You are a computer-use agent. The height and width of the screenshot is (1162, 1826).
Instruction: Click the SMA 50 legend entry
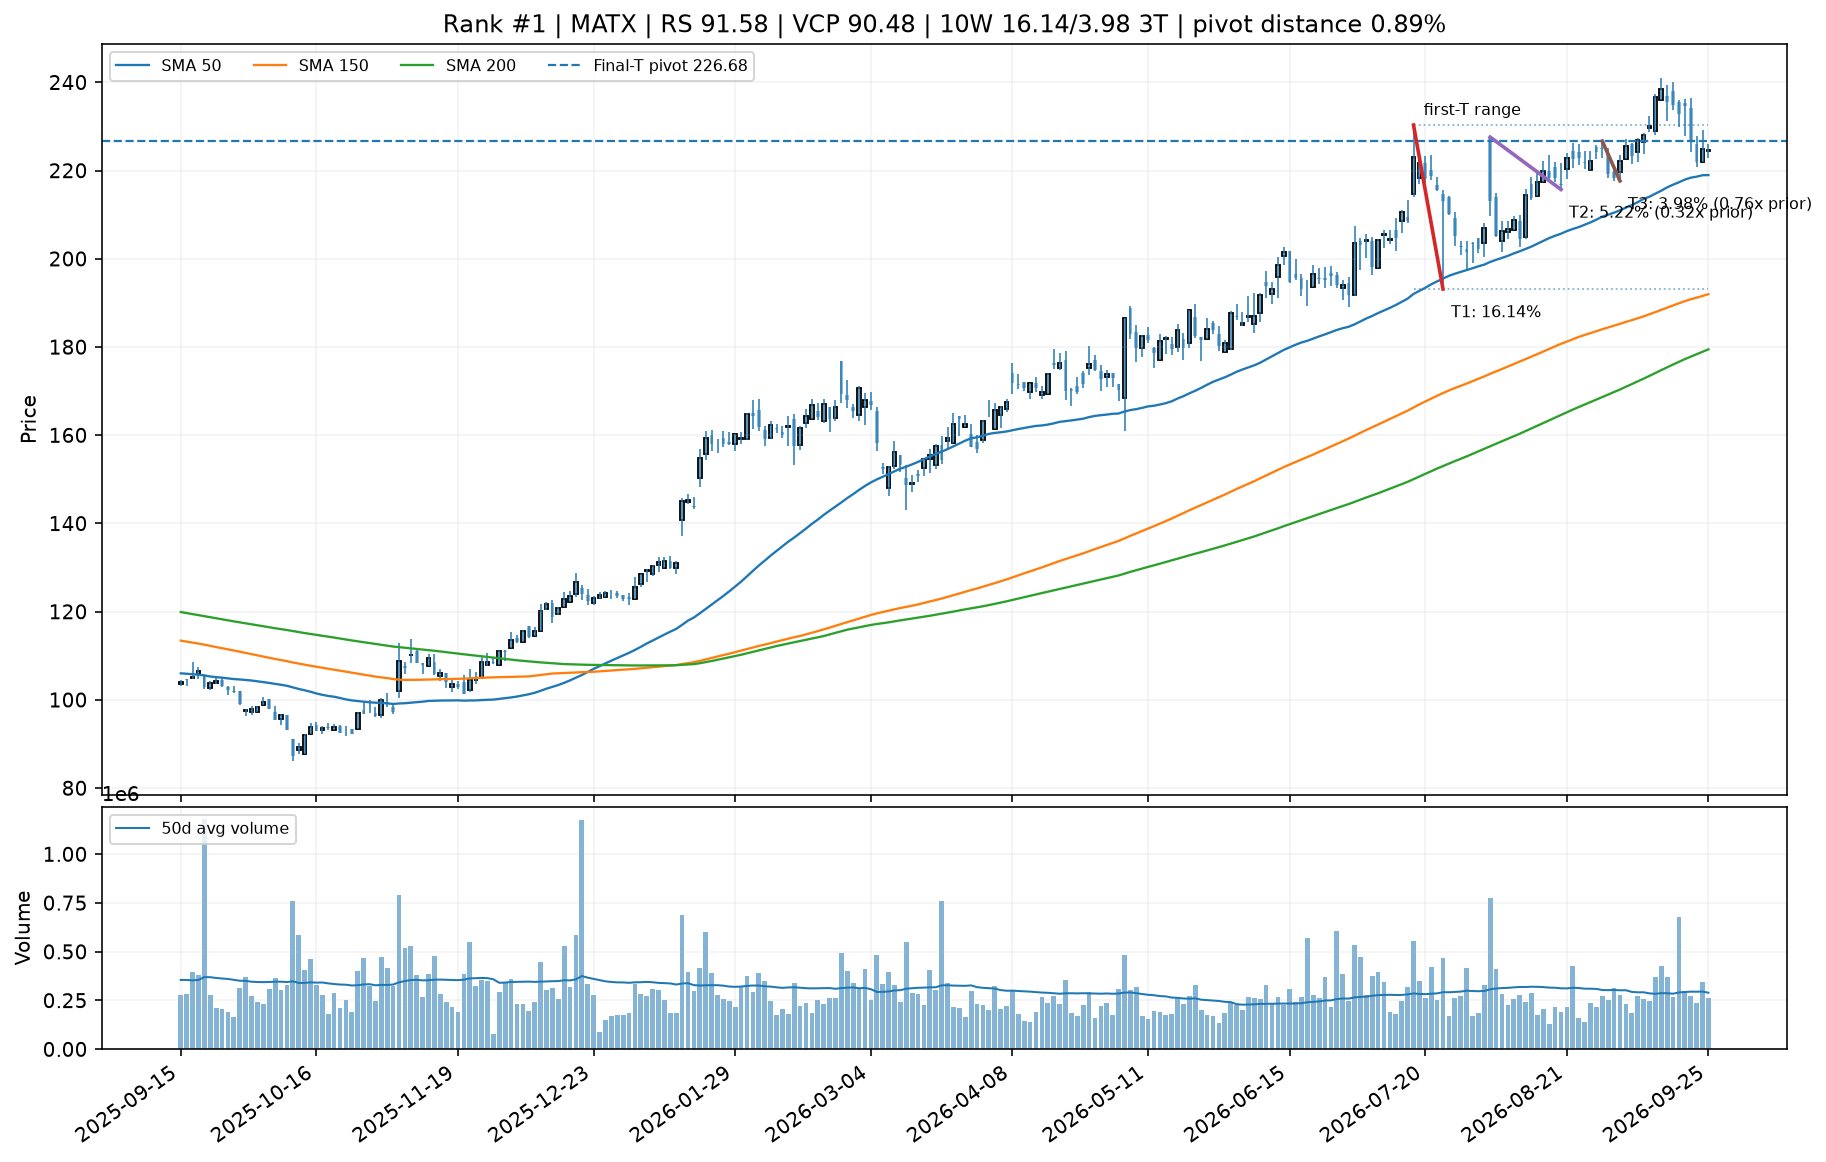[167, 66]
